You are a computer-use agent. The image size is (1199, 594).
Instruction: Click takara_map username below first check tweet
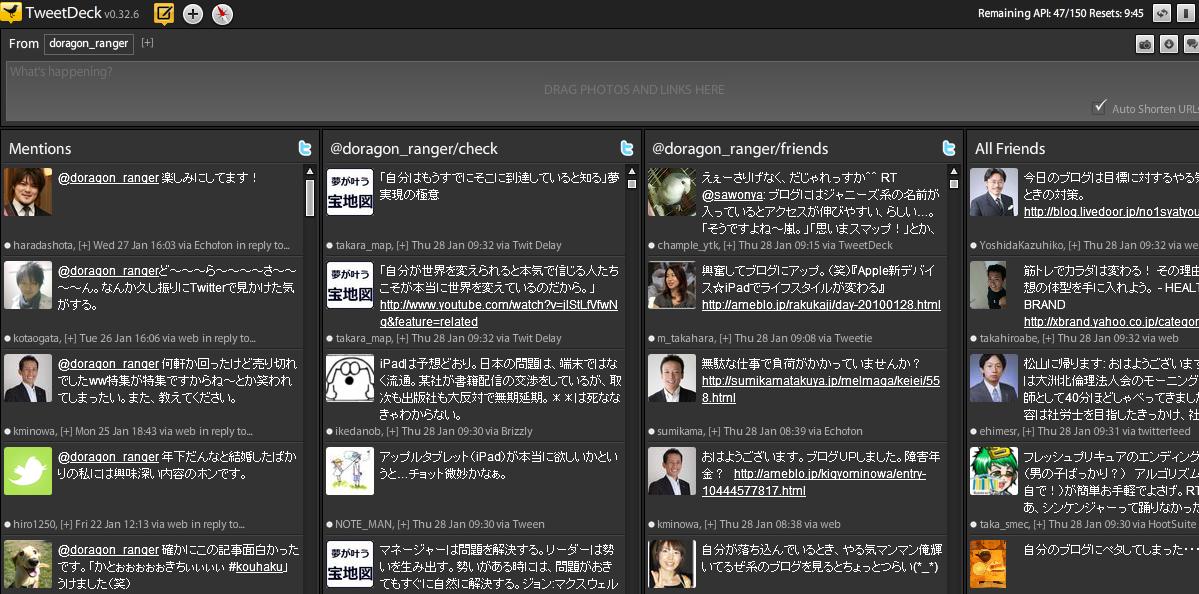(363, 245)
